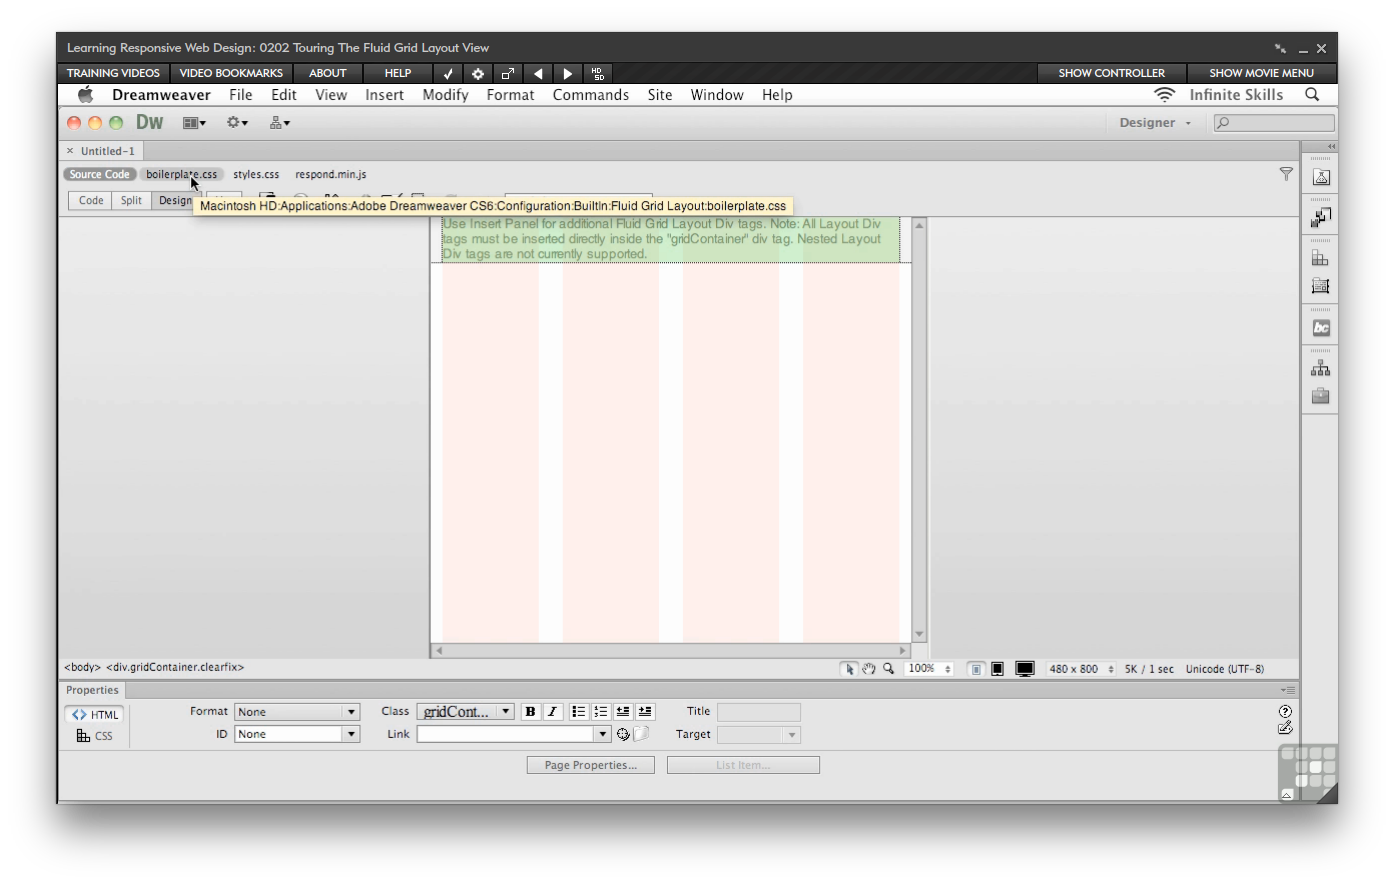Image resolution: width=1394 pixels, height=884 pixels.
Task: Click the Point to File target icon
Action: pos(623,734)
